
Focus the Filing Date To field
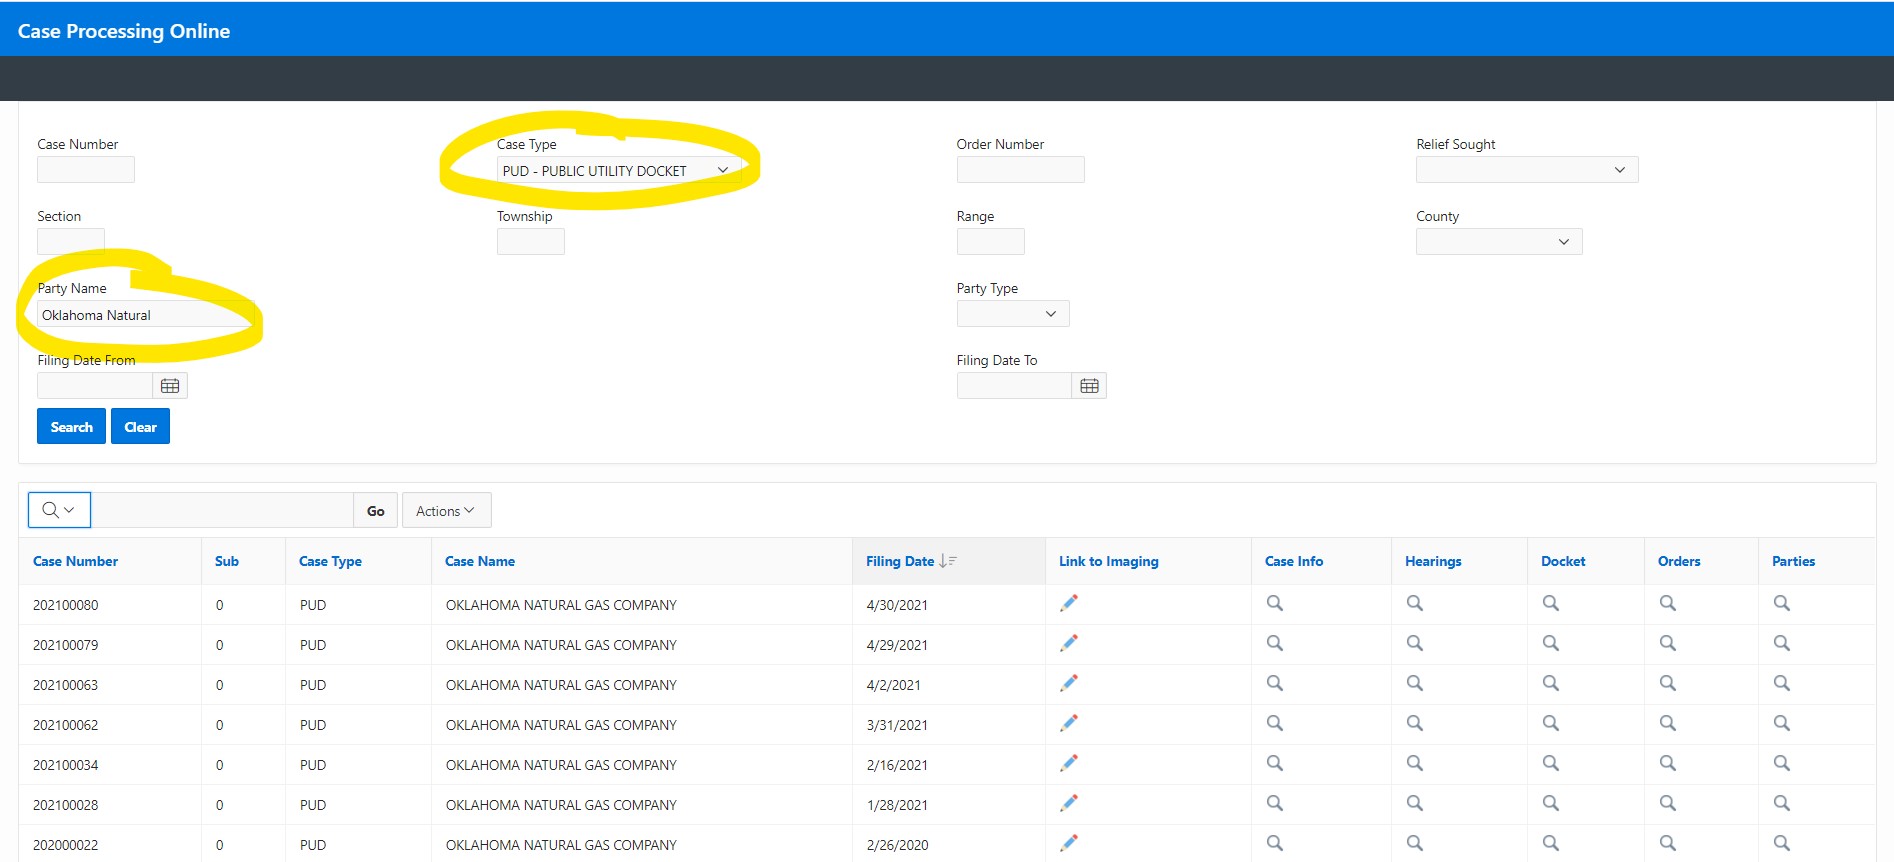coord(1014,386)
